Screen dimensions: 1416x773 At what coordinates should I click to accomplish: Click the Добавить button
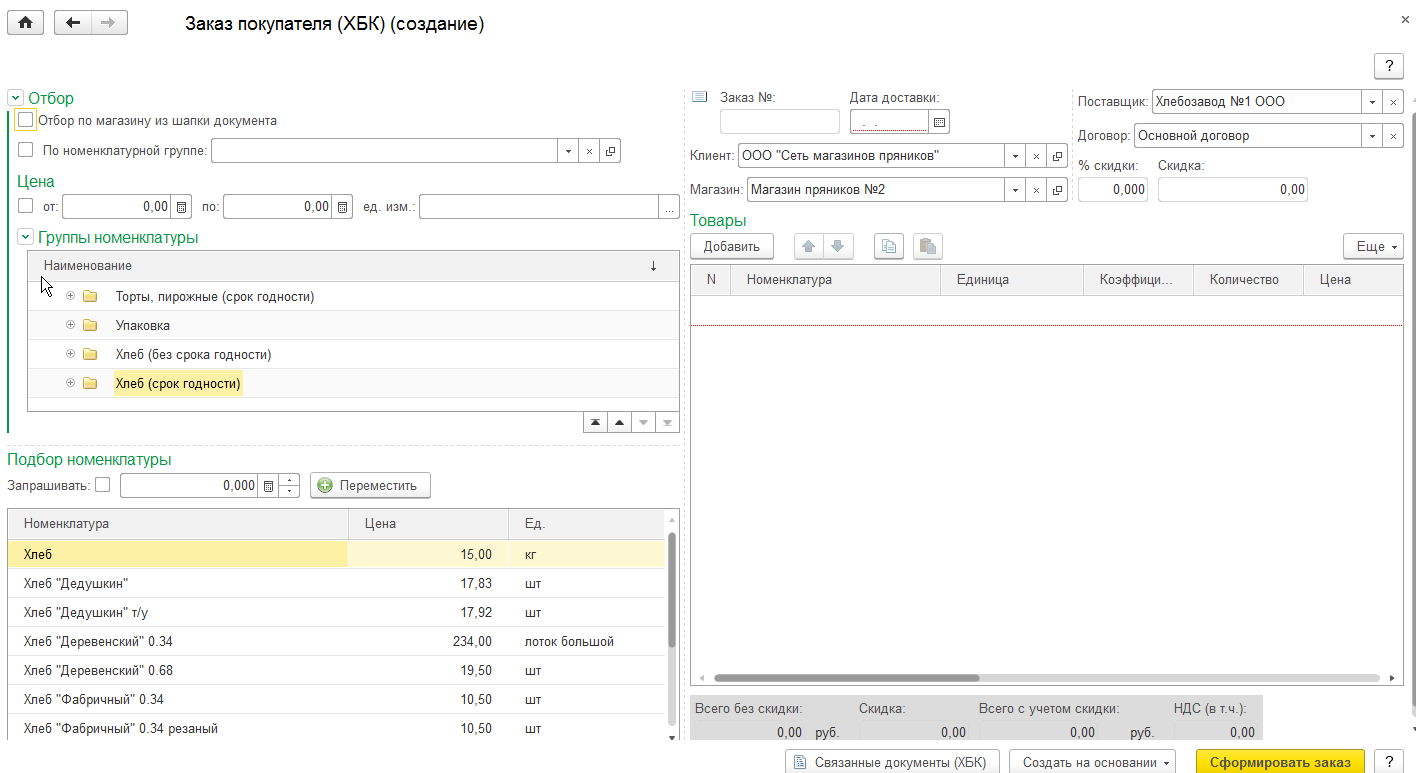tap(731, 246)
